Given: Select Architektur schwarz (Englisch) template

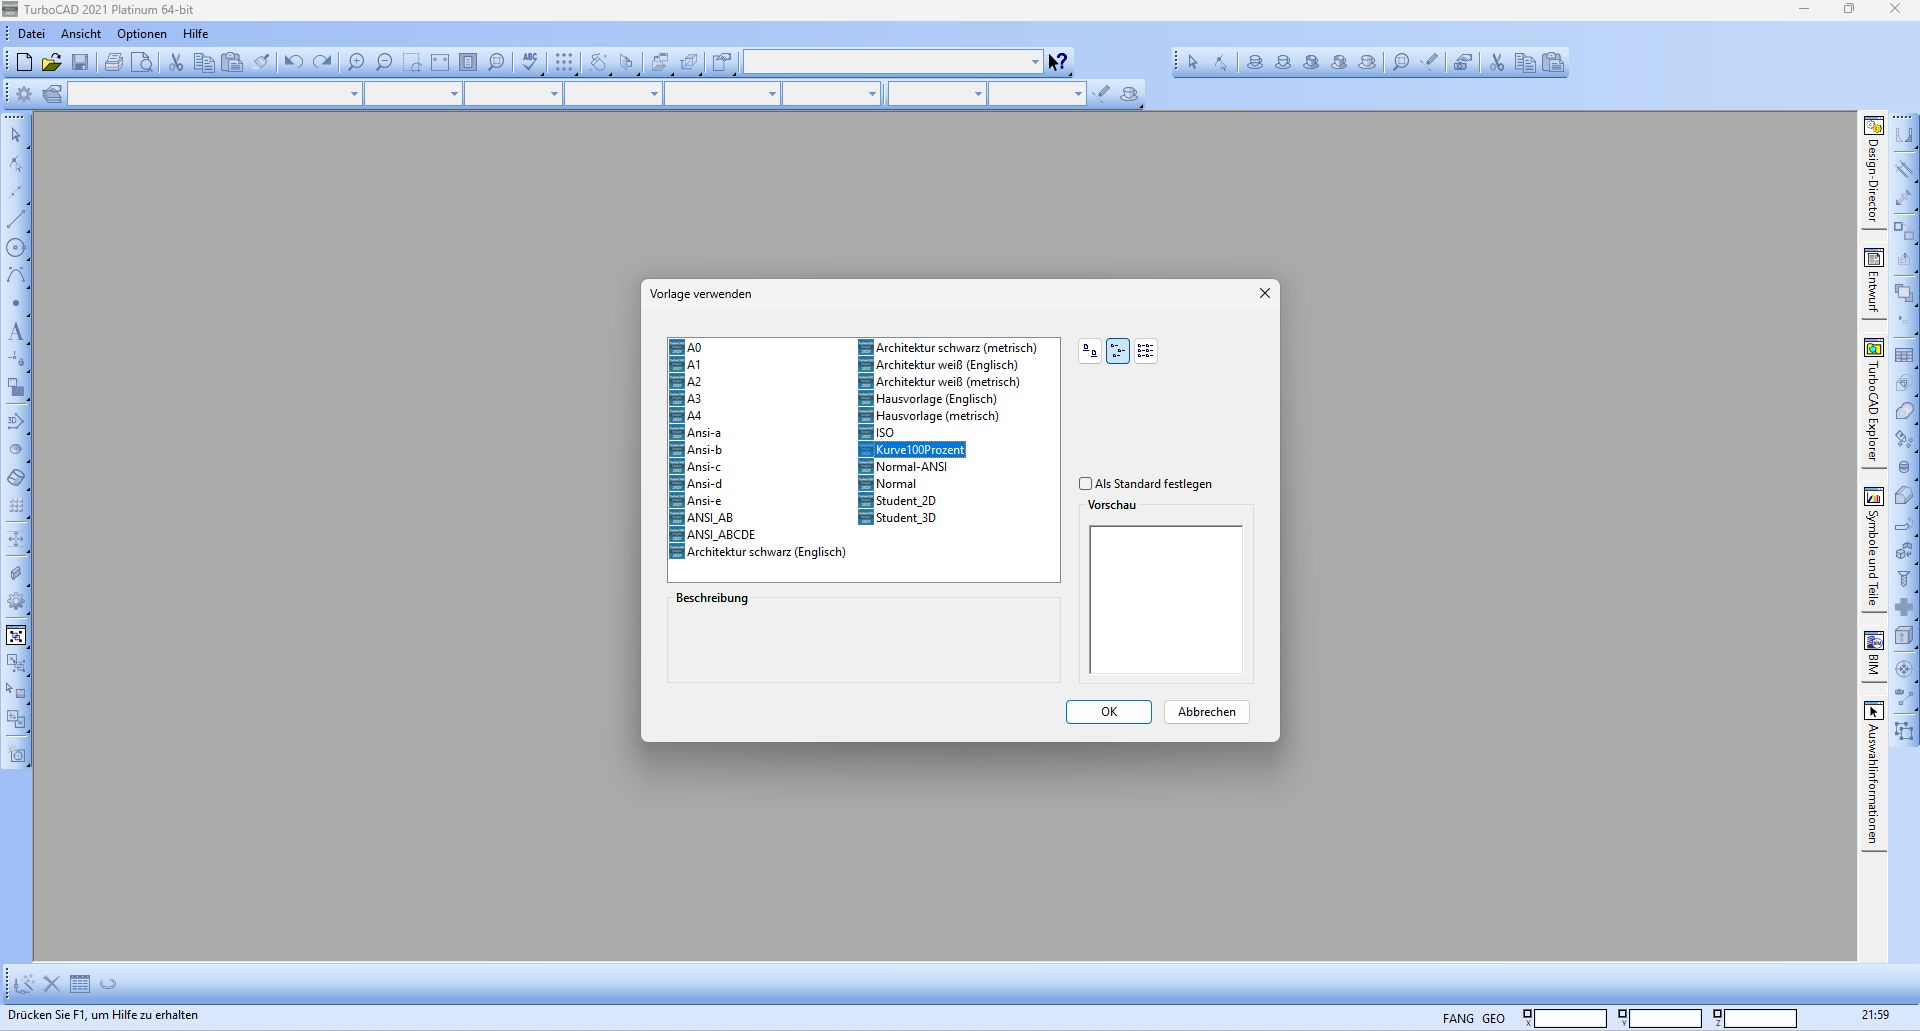Looking at the screenshot, I should pos(758,552).
